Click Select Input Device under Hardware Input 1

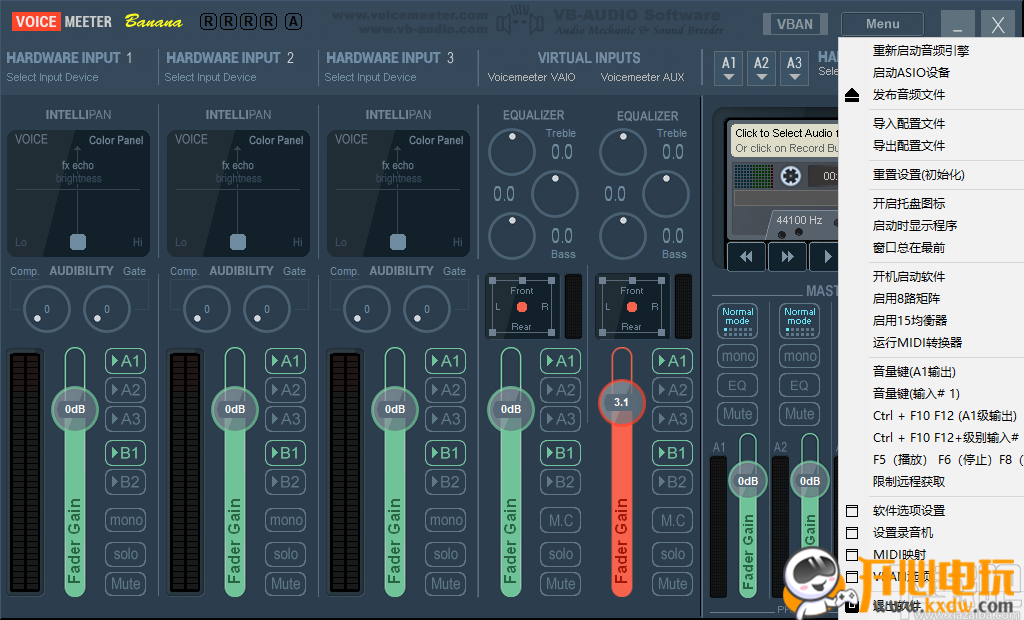point(52,77)
